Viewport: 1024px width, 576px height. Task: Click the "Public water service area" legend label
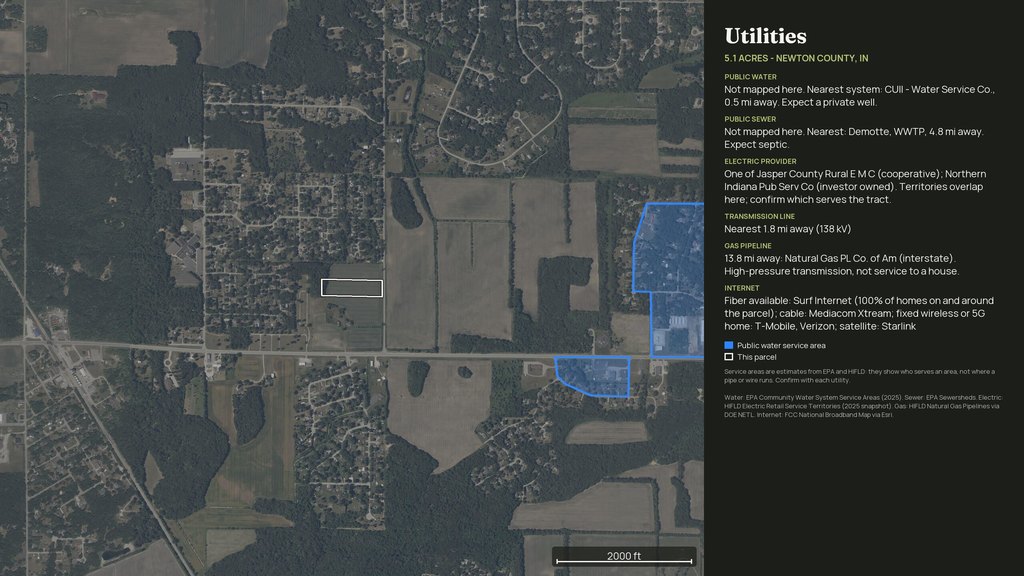781,345
